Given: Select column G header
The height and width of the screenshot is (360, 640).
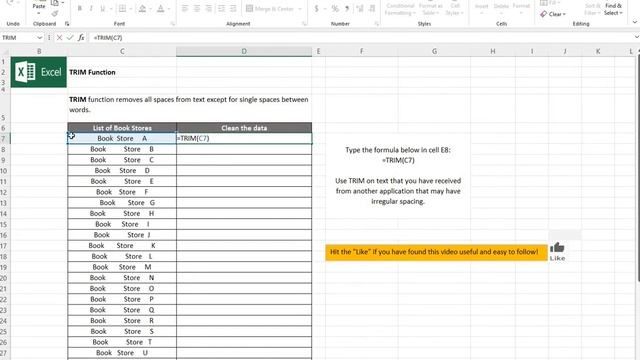Looking at the screenshot, I should tap(434, 51).
